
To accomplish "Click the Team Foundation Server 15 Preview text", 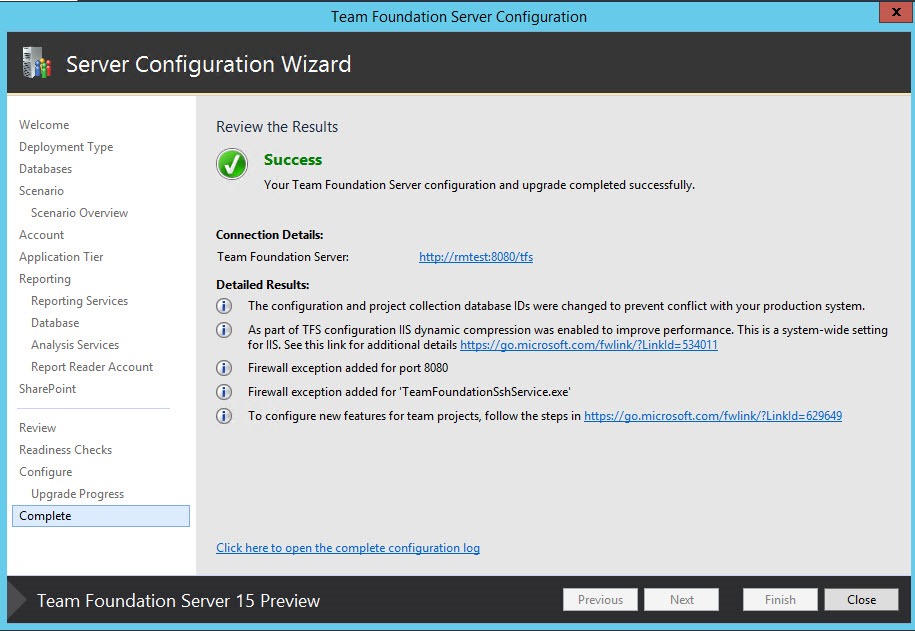I will (179, 601).
